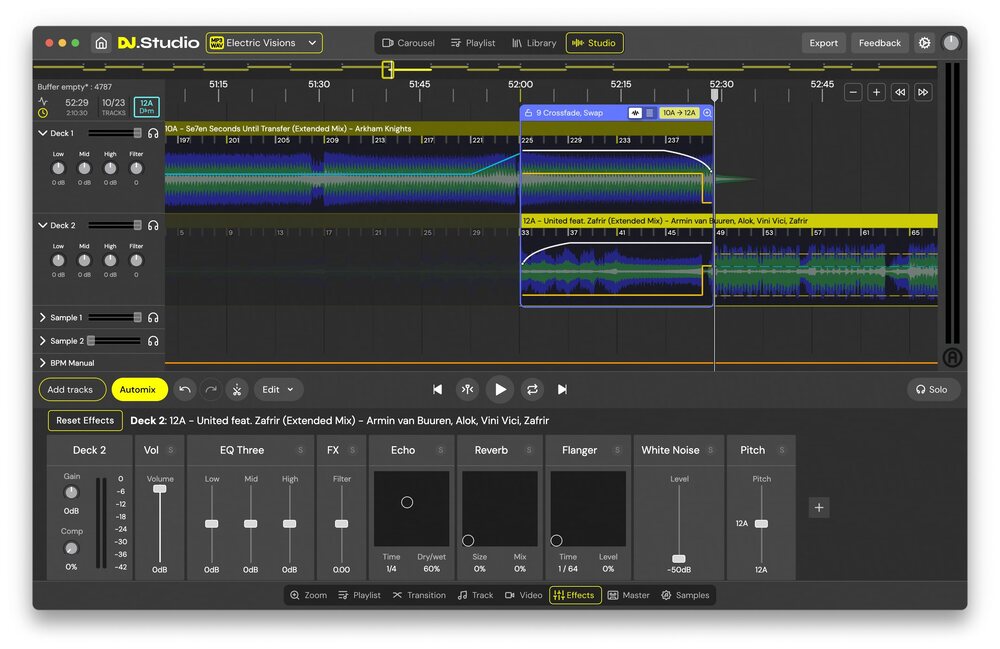Click the settings gear in the title bar
Image resolution: width=1000 pixels, height=649 pixels.
[x=924, y=42]
